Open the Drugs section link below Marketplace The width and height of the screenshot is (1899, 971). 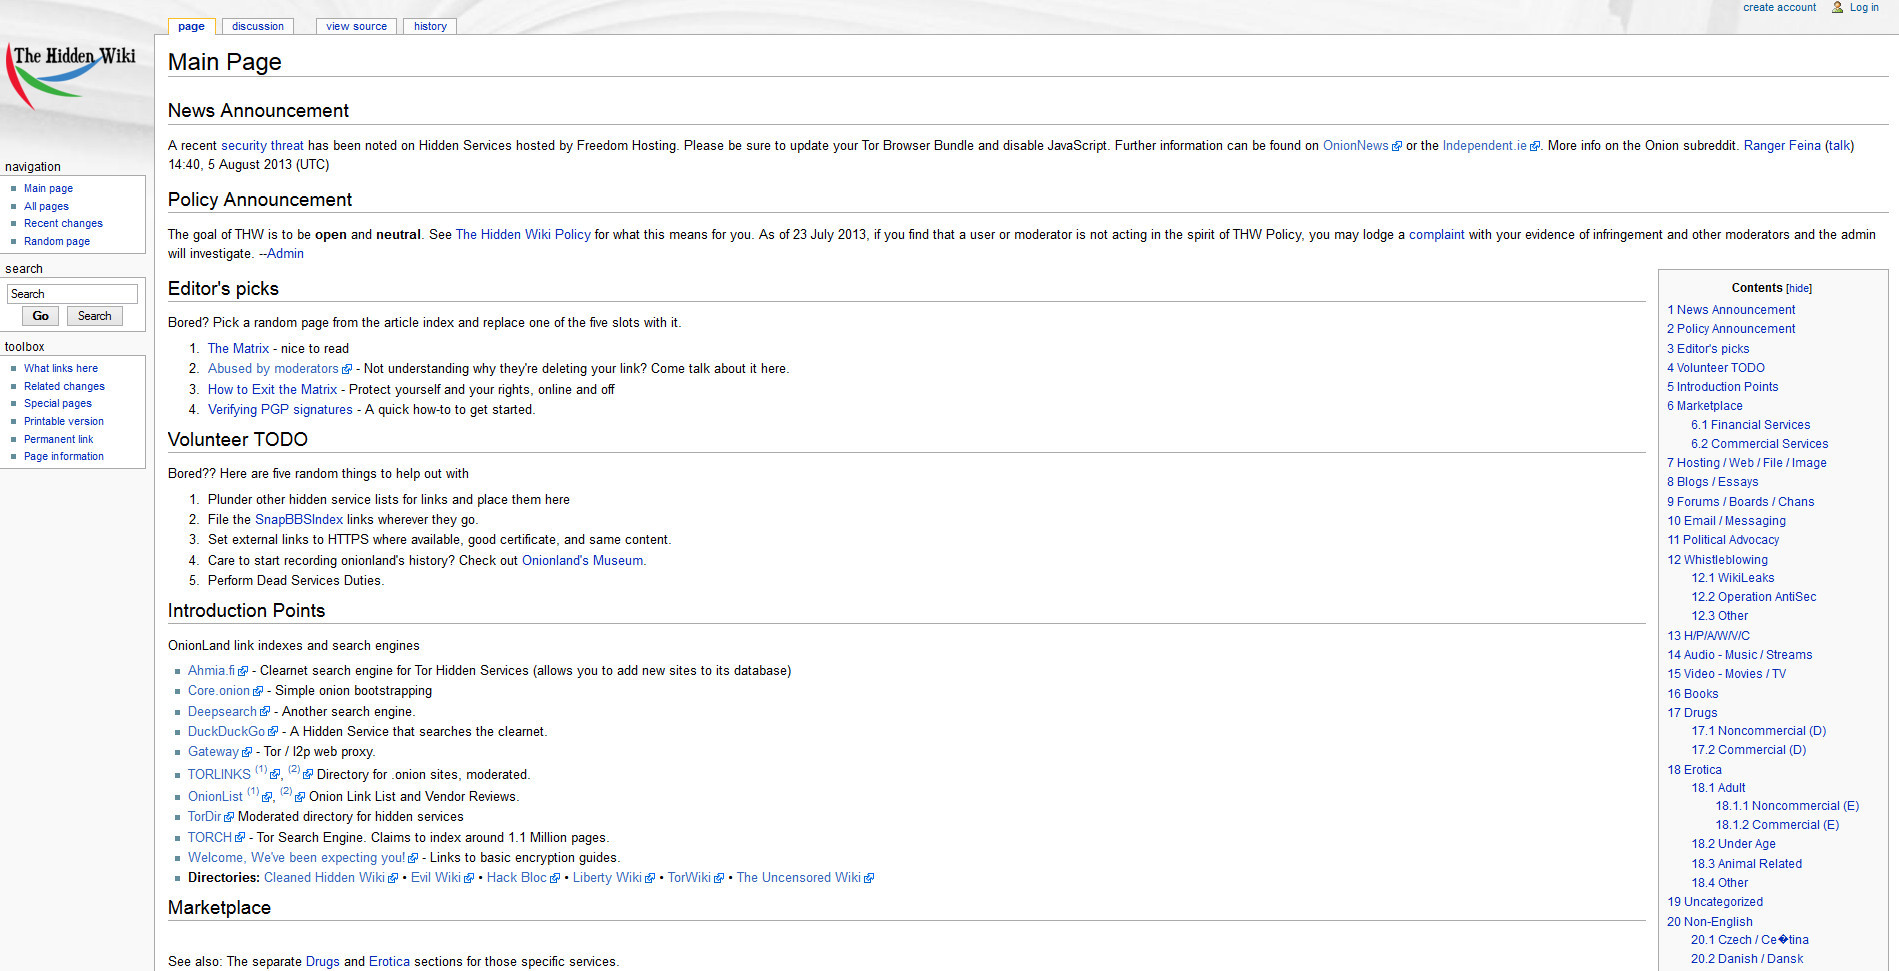(x=322, y=961)
